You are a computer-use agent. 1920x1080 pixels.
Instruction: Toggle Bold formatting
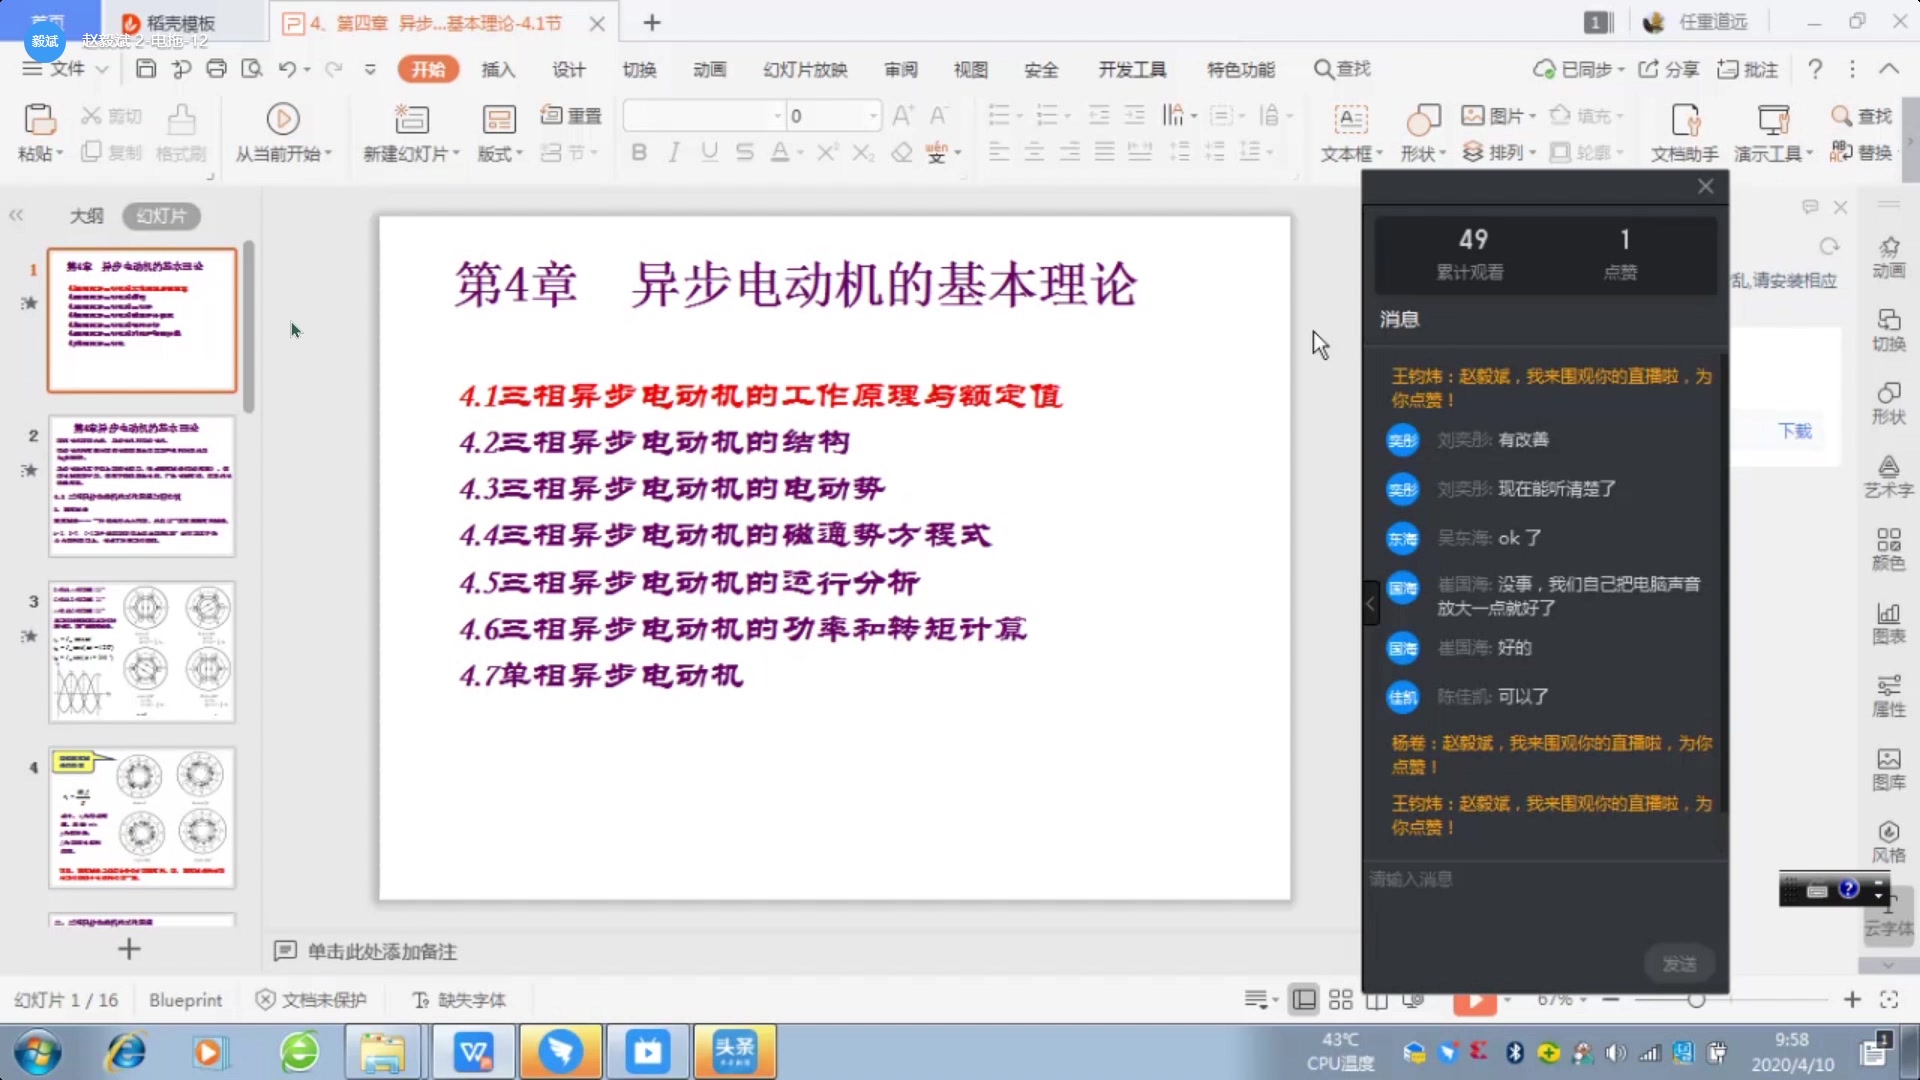coord(639,152)
